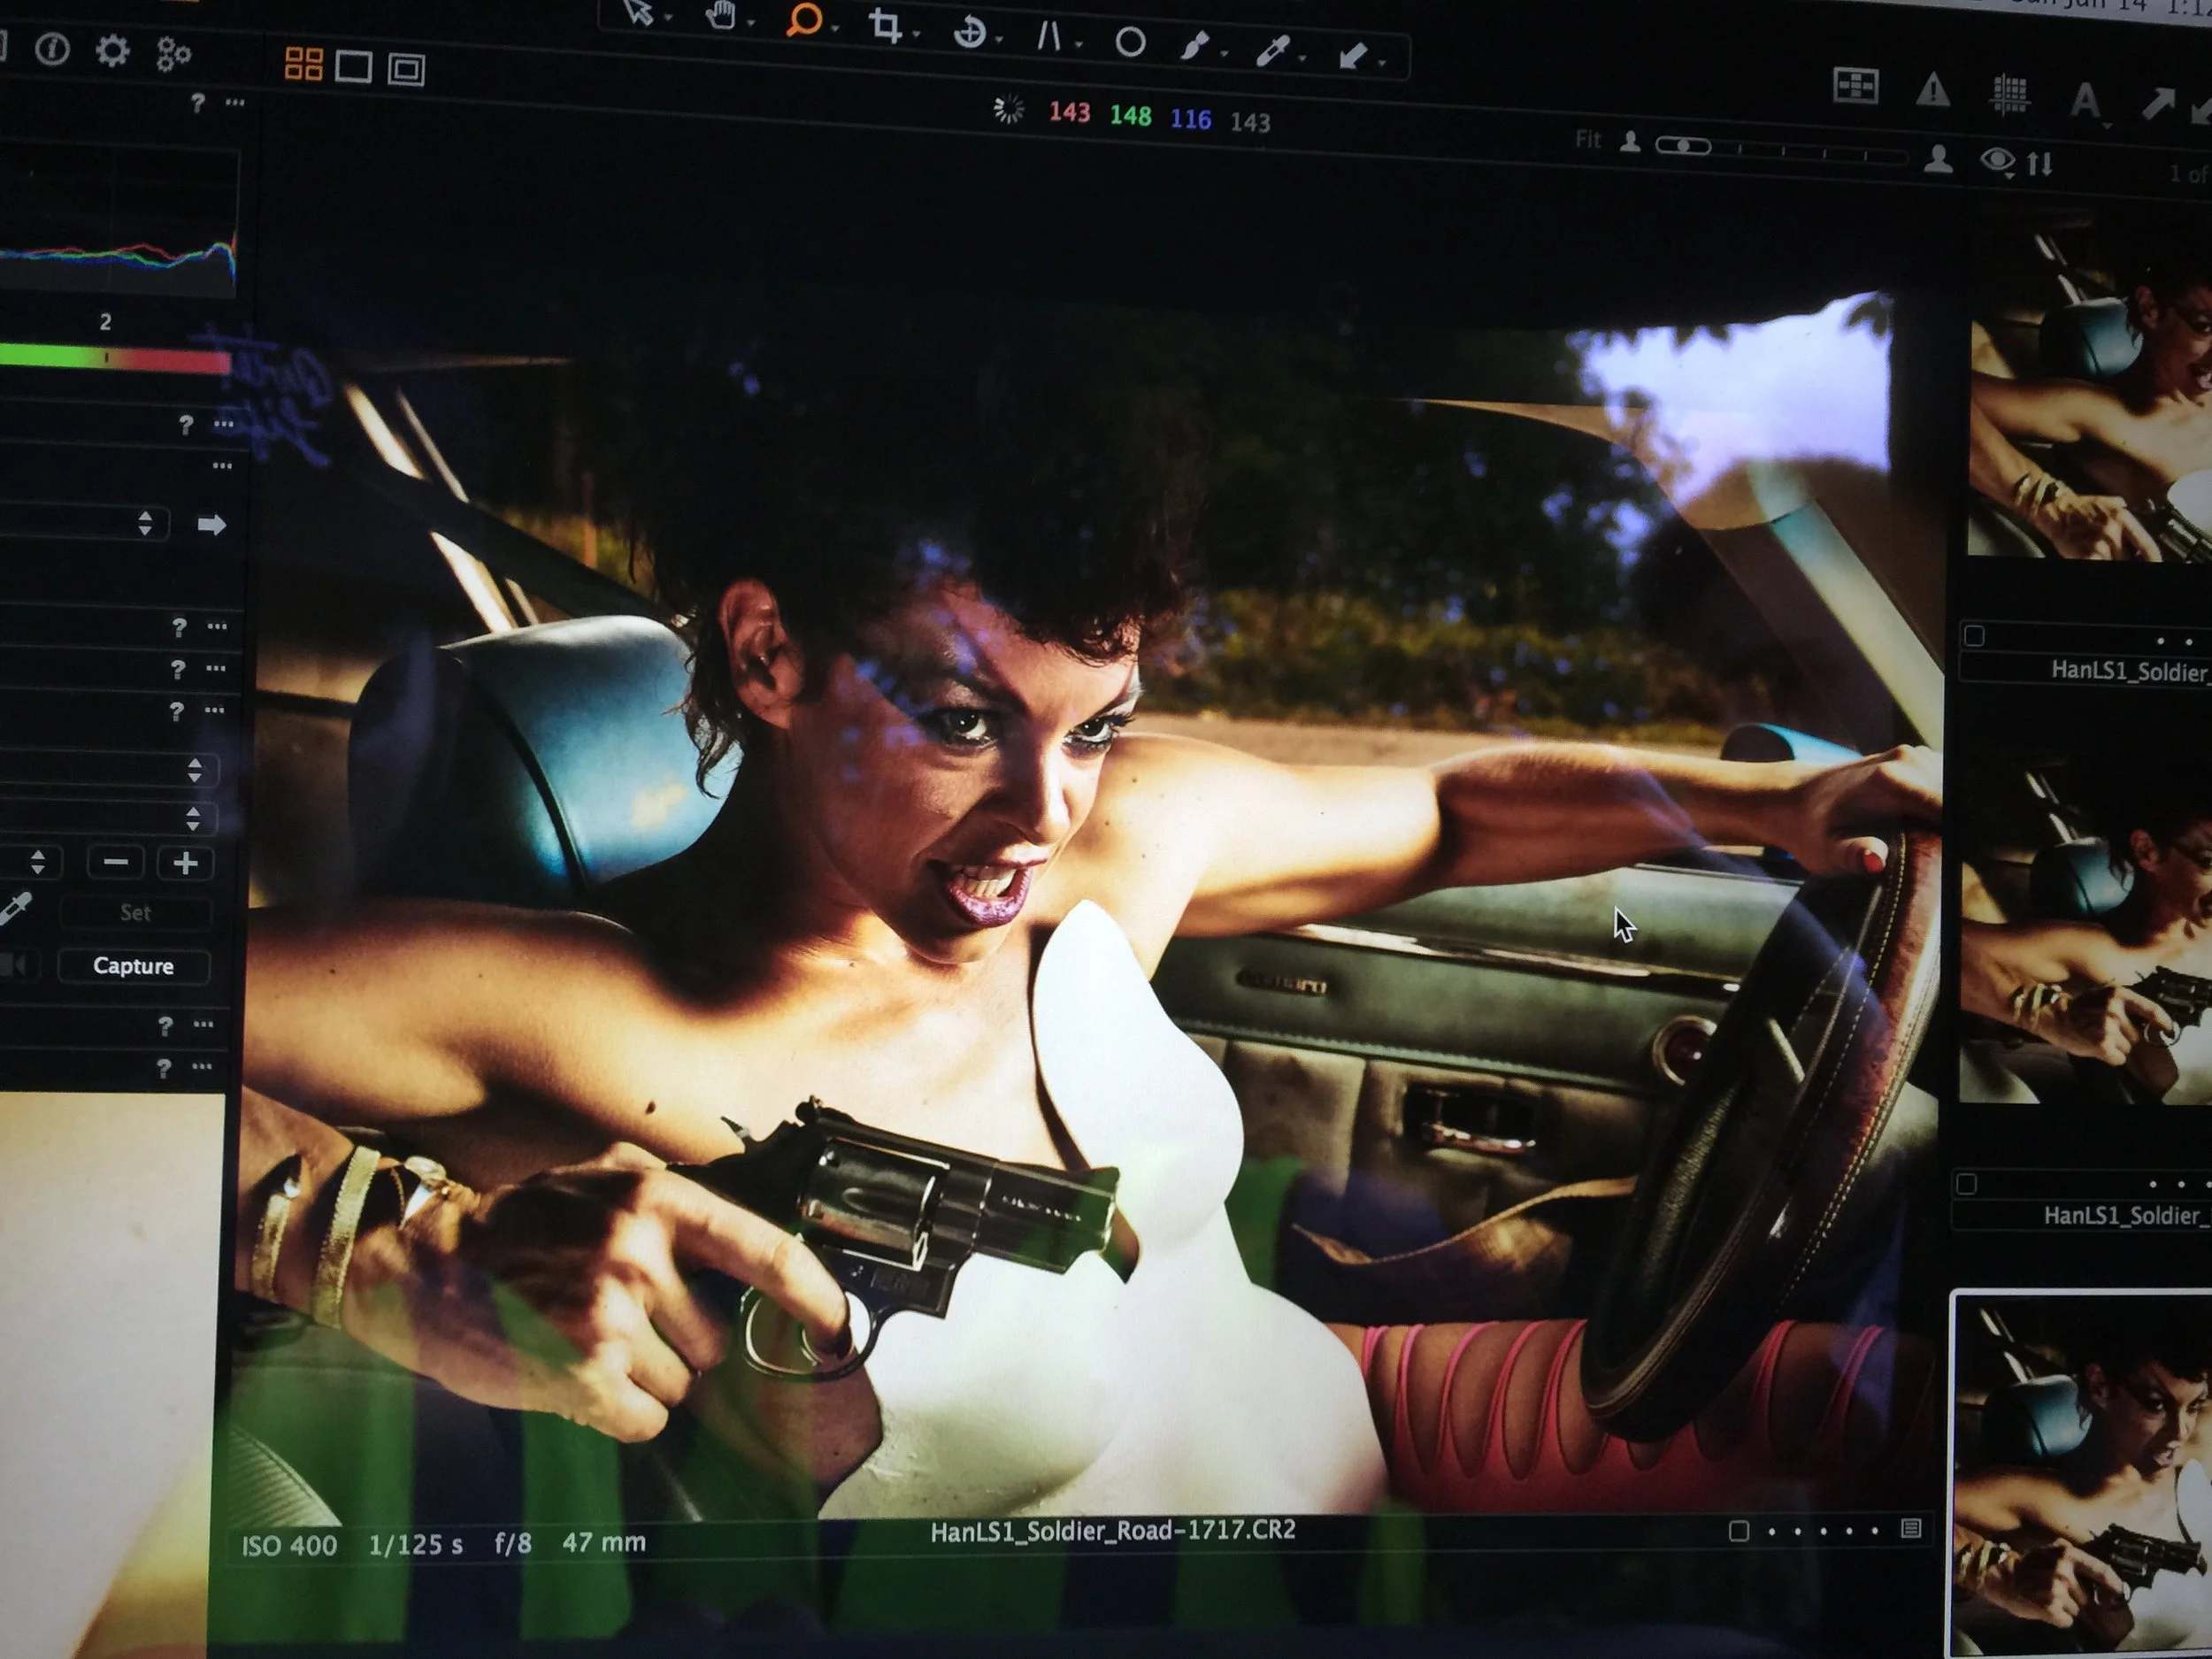Open the single gear settings tab

(112, 51)
